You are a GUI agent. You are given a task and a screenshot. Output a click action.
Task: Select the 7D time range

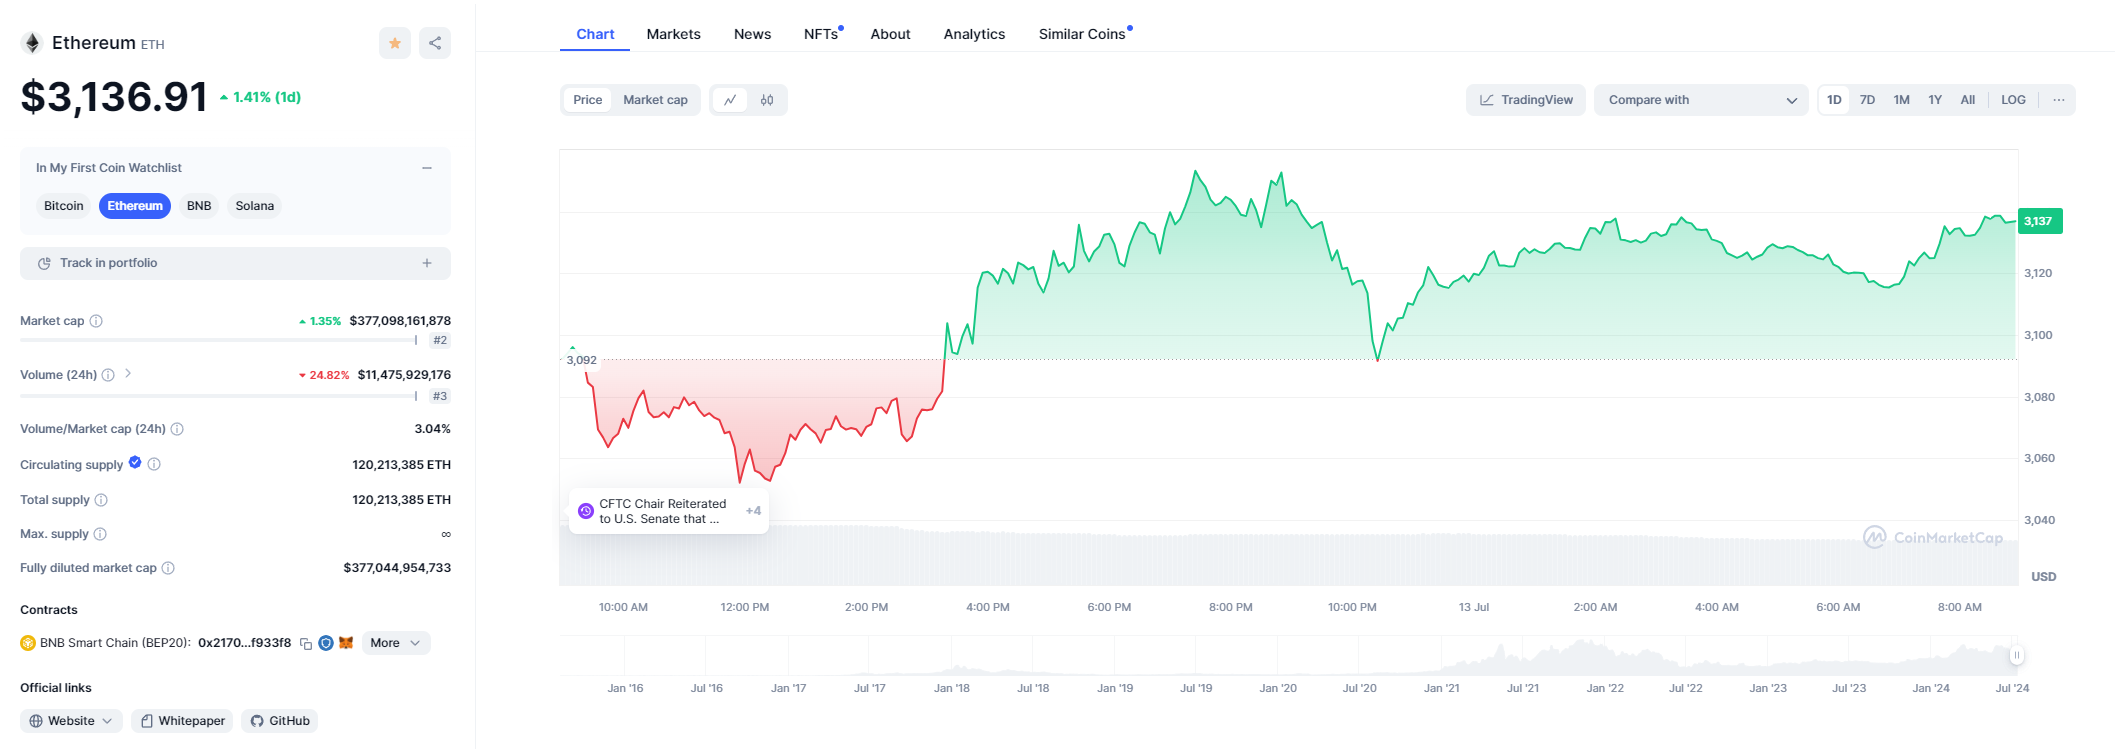coord(1867,100)
